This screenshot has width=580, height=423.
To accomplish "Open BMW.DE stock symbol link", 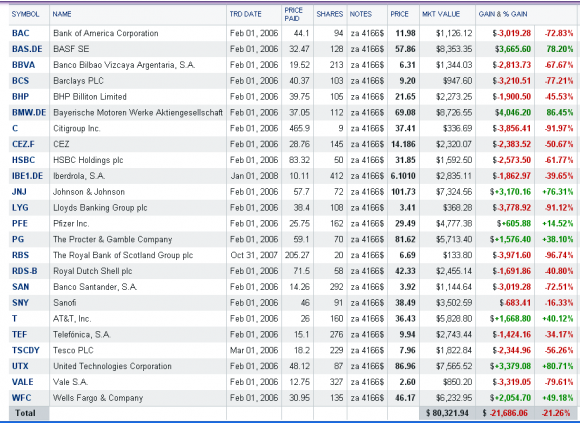I will [29, 112].
